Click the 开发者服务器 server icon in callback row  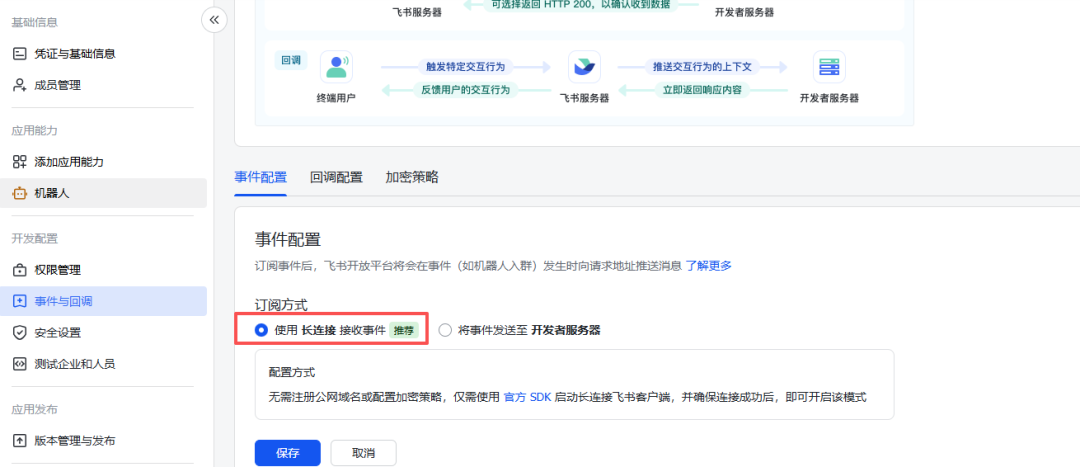[x=829, y=67]
